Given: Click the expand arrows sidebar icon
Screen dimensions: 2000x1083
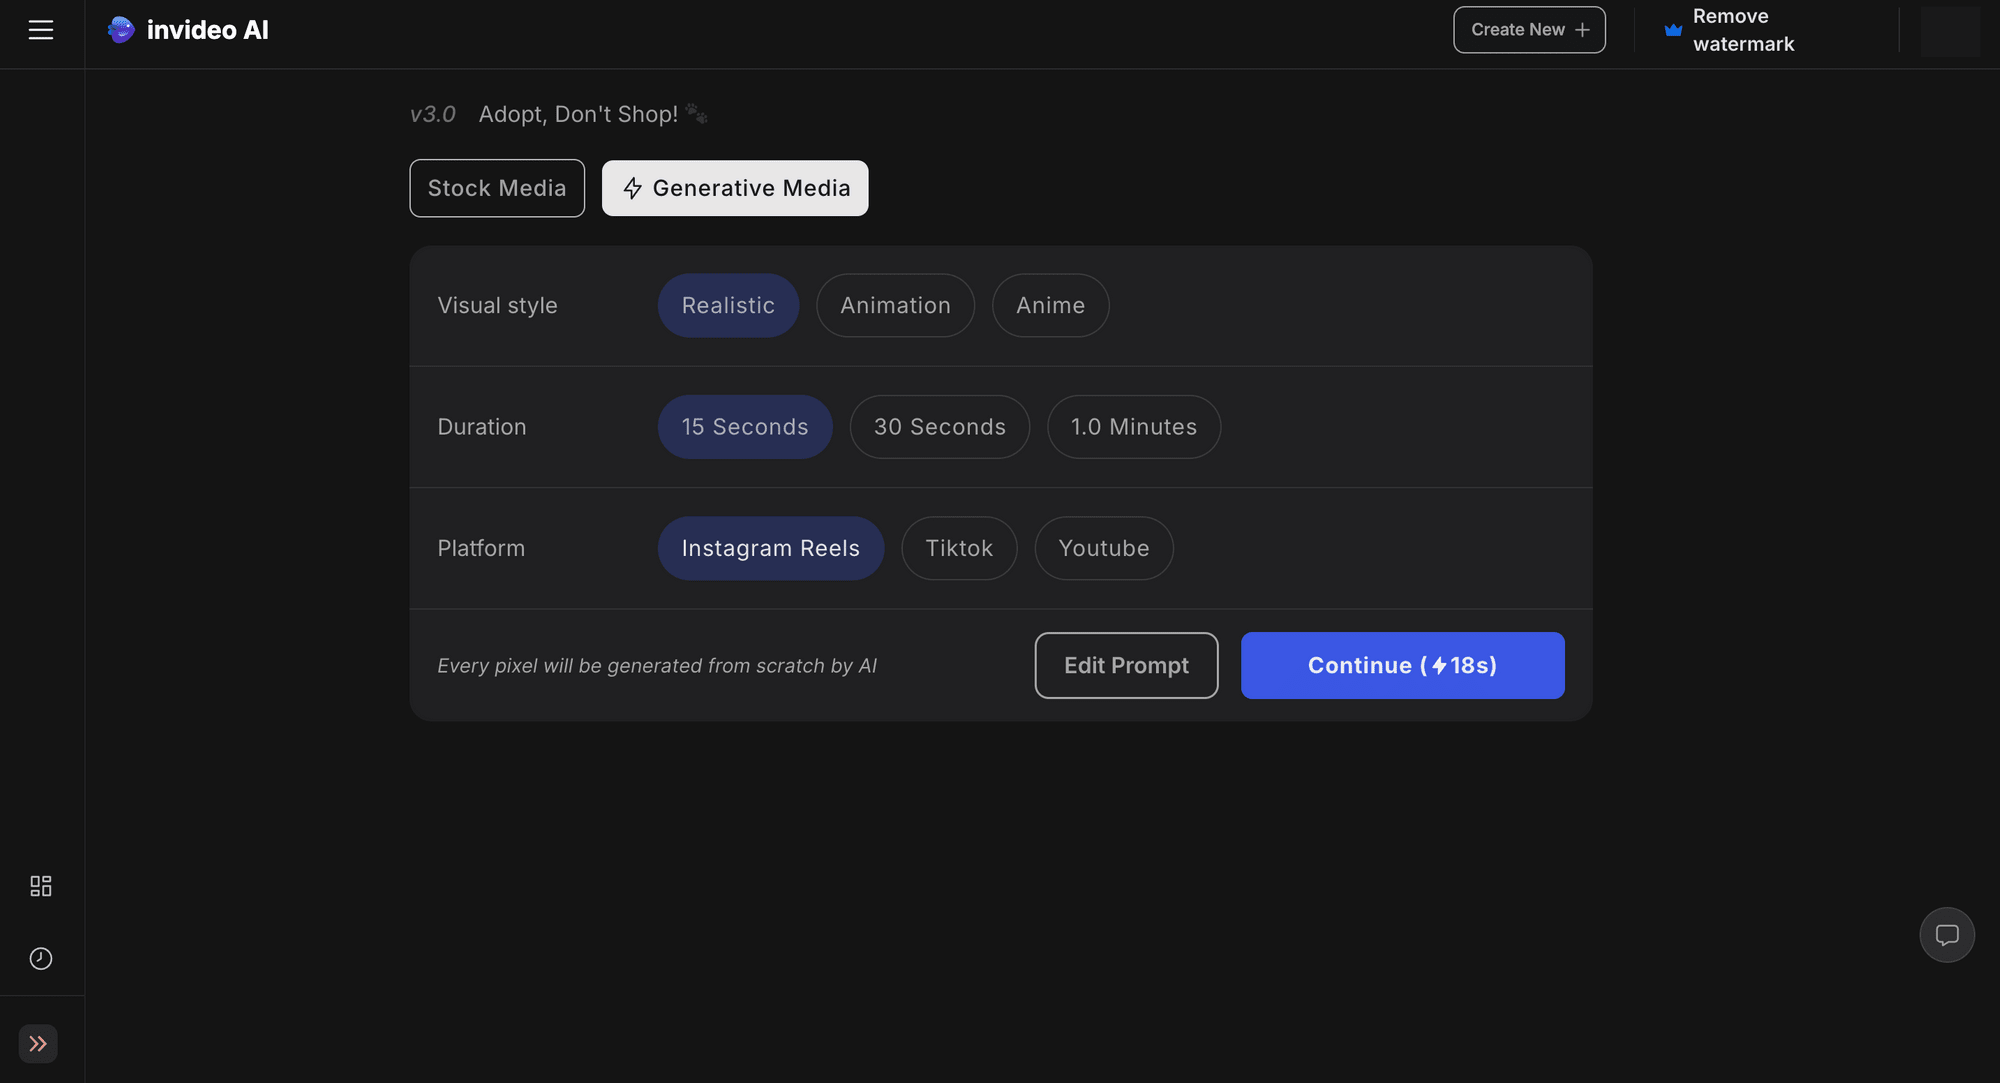Looking at the screenshot, I should 39,1043.
